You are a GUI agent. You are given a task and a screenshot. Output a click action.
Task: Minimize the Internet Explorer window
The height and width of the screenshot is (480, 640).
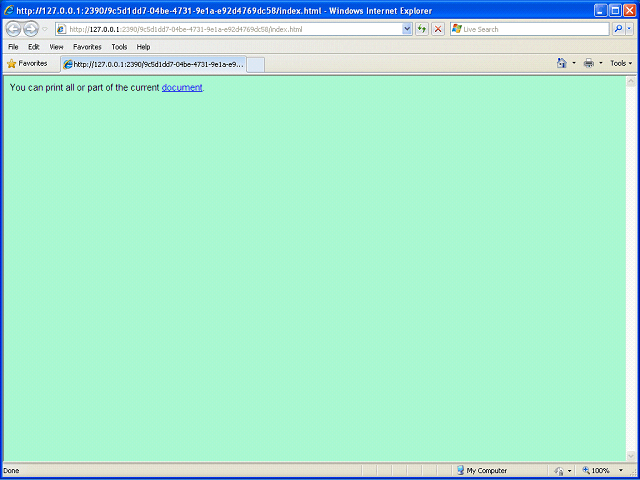[600, 11]
